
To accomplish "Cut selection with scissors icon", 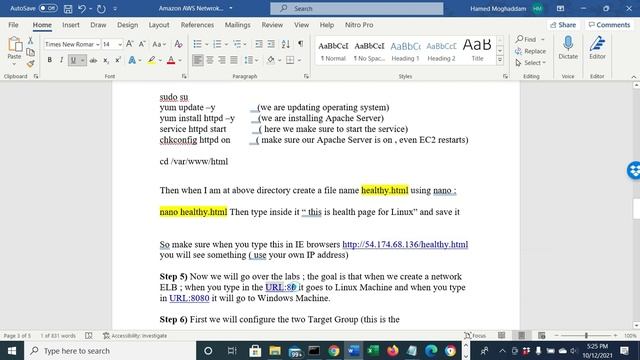I will tap(30, 40).
